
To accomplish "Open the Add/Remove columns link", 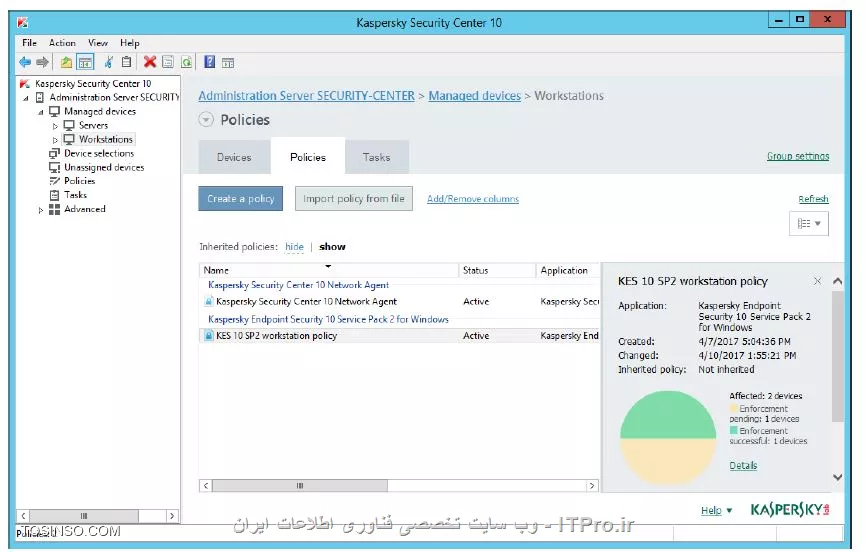I will [473, 198].
